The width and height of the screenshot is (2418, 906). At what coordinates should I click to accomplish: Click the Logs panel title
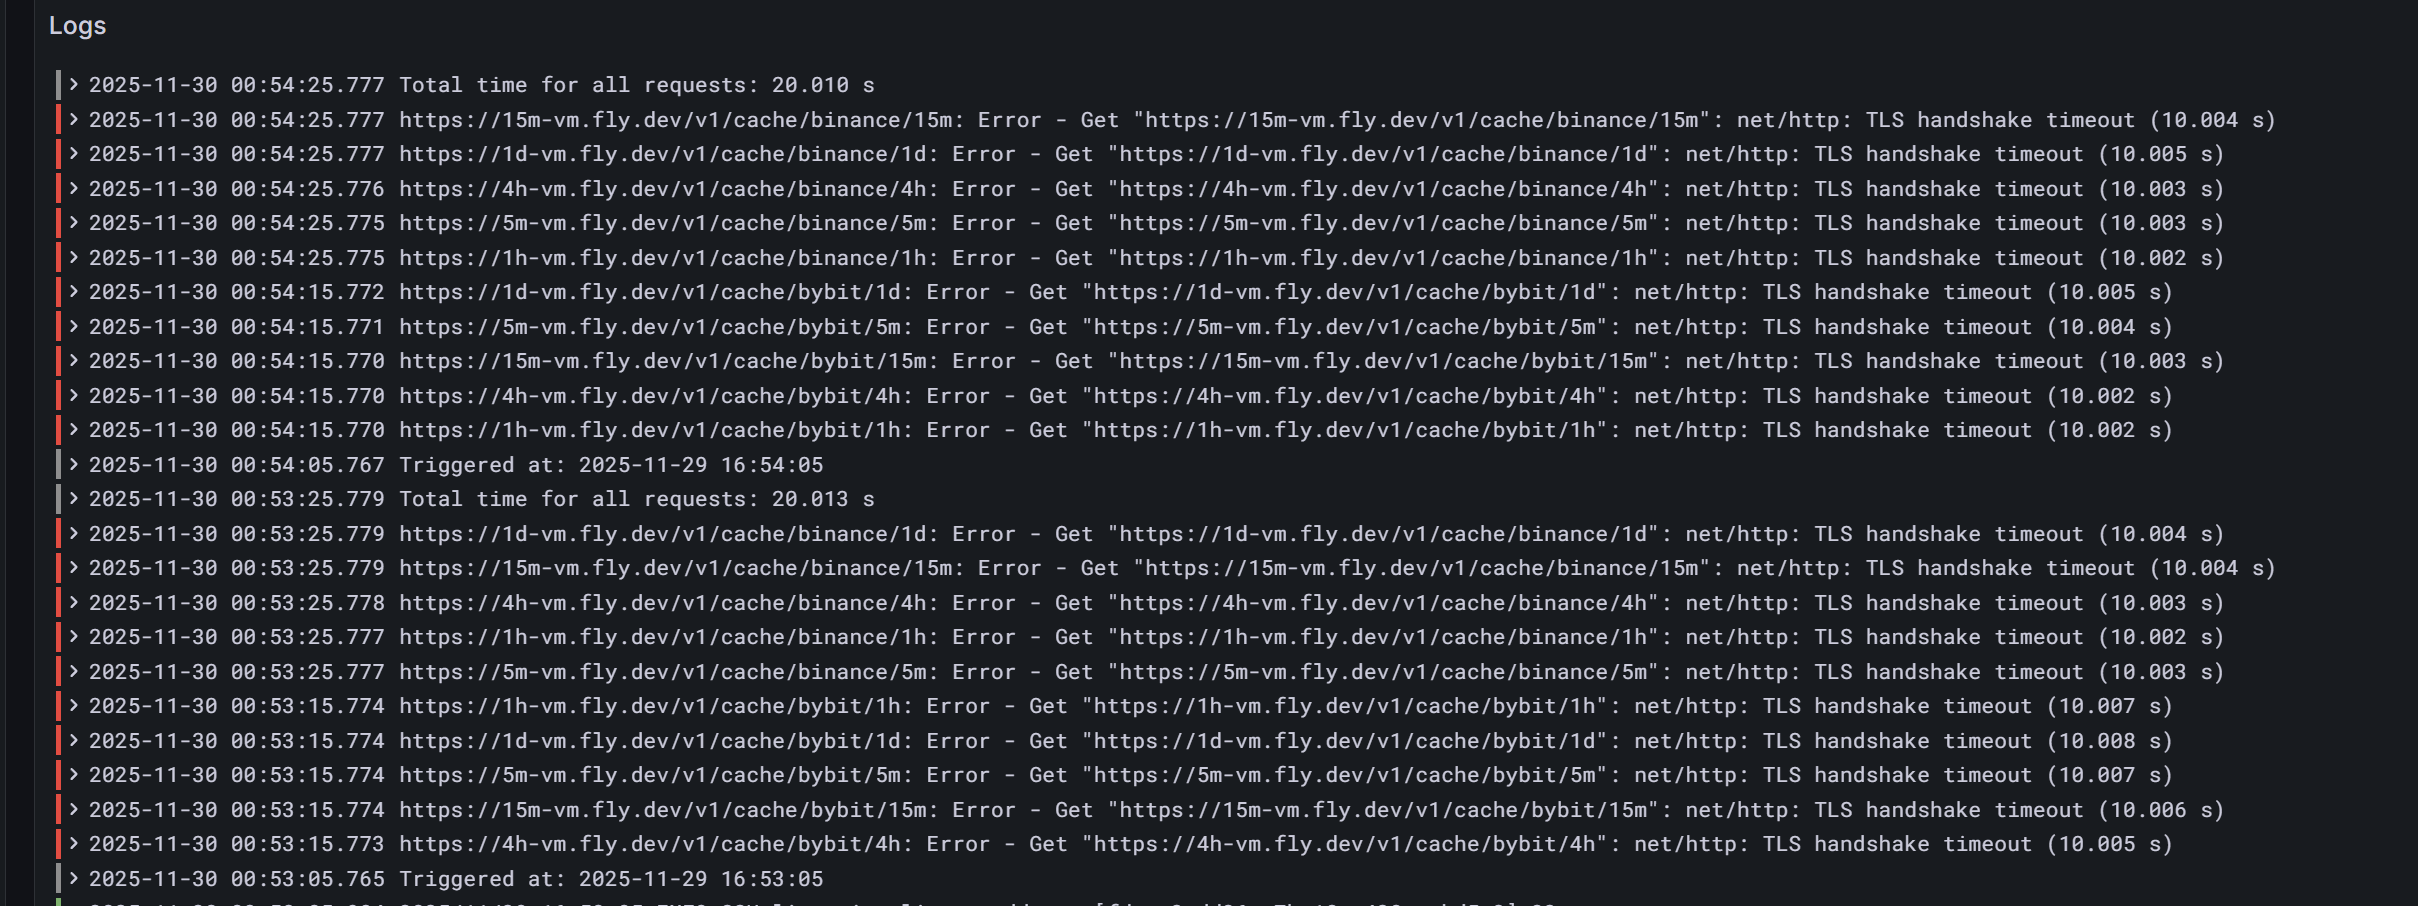pos(77,26)
